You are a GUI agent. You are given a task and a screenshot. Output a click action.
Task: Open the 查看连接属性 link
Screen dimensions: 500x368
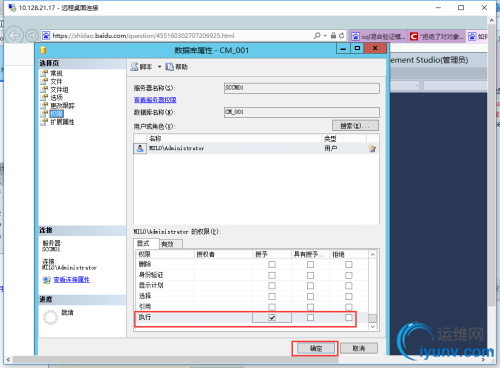pos(72,280)
